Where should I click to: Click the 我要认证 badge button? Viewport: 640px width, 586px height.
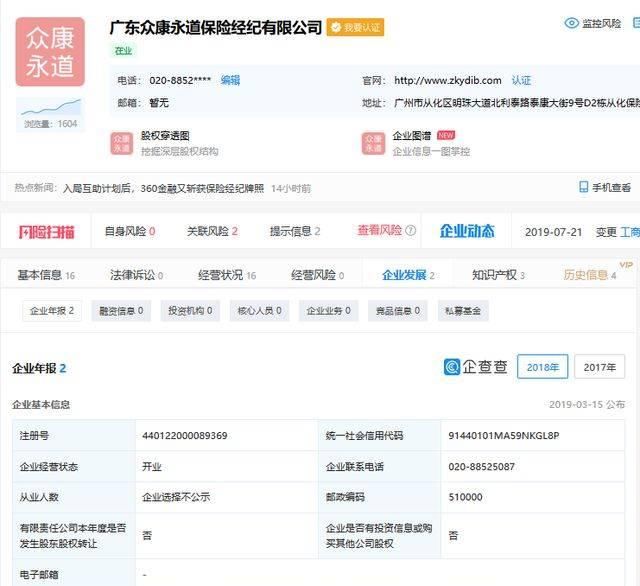pos(355,27)
